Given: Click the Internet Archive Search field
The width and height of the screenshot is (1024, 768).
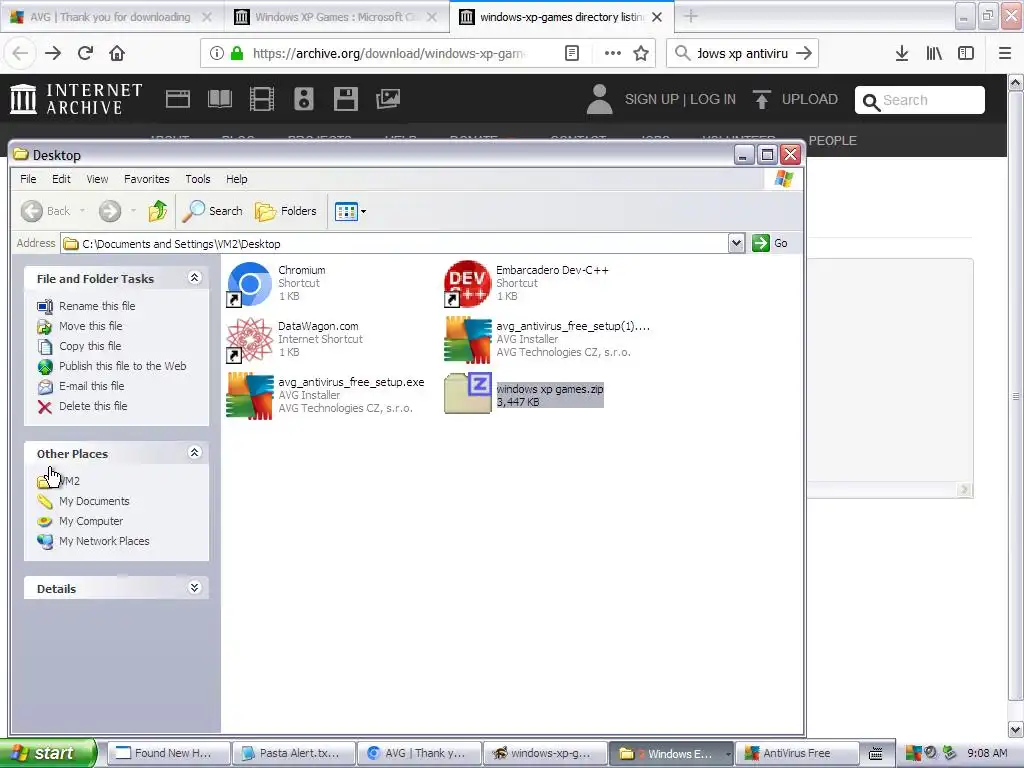Looking at the screenshot, I should click(x=920, y=100).
